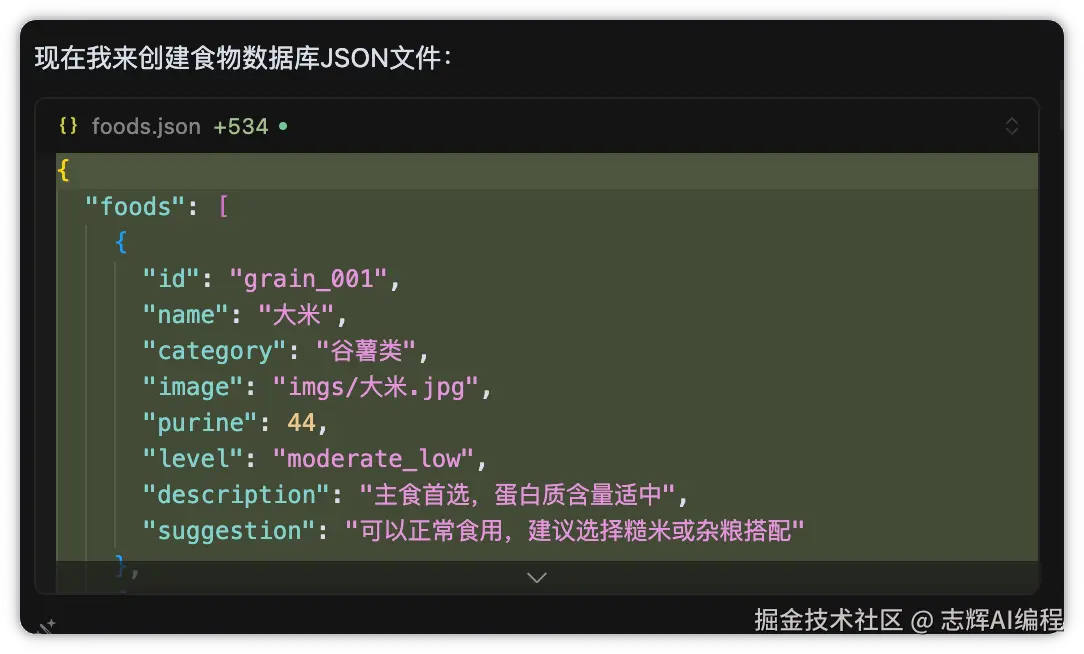This screenshot has height=654, width=1084.
Task: Click the suggestion text about 糙米或杂粮搭配
Action: pos(575,531)
